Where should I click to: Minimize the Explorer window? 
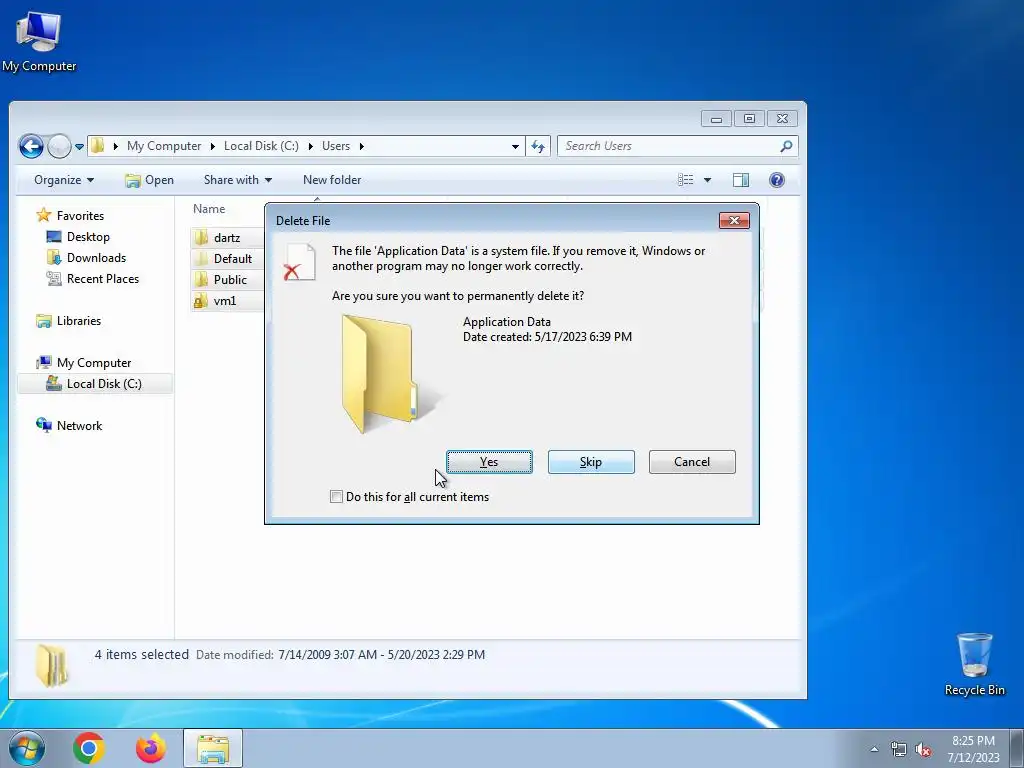[x=716, y=119]
